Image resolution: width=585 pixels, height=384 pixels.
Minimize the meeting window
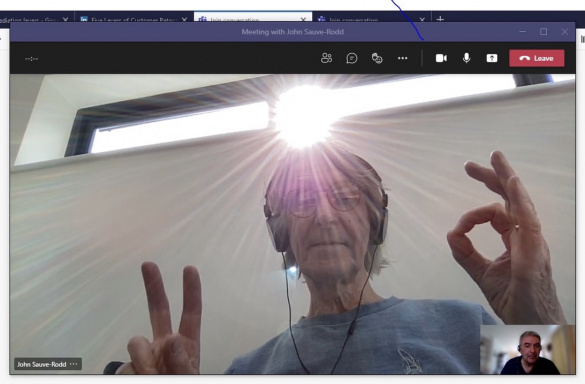(523, 32)
